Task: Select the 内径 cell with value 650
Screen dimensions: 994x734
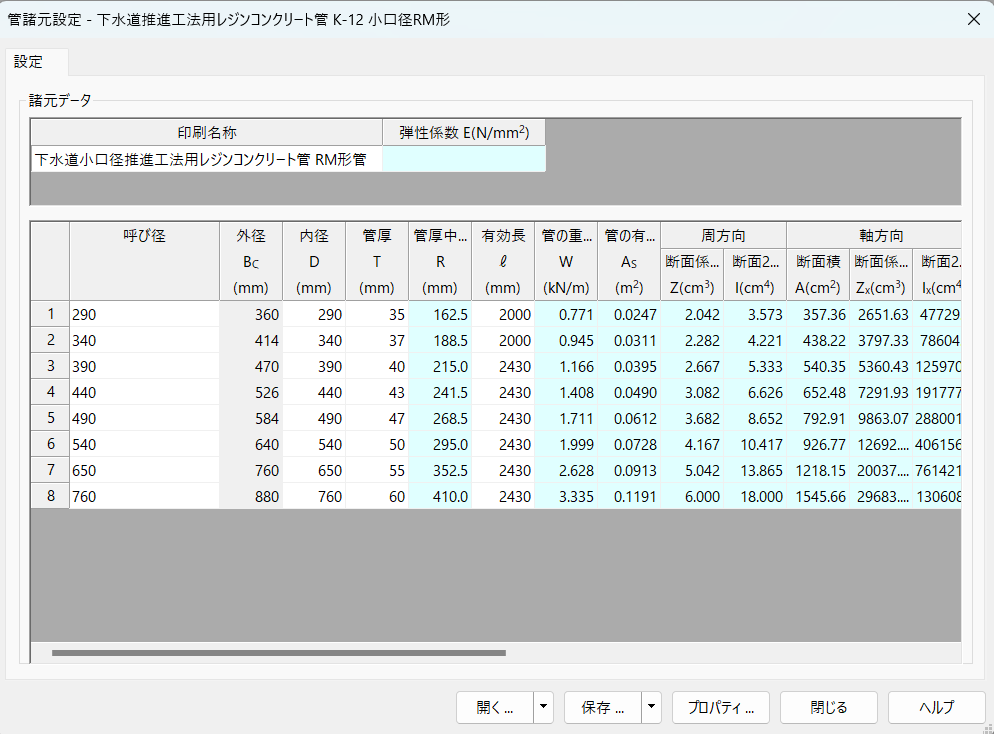Action: (x=314, y=470)
